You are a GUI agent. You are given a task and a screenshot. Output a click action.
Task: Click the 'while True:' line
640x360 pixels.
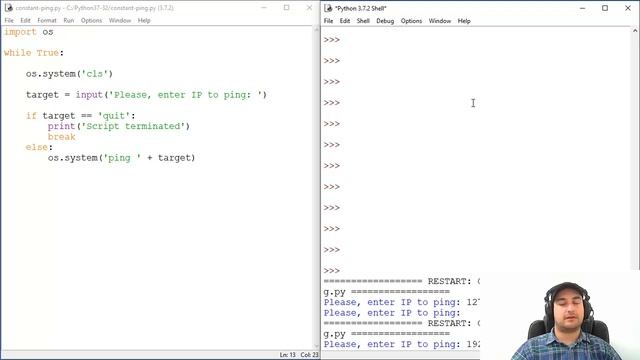34,53
